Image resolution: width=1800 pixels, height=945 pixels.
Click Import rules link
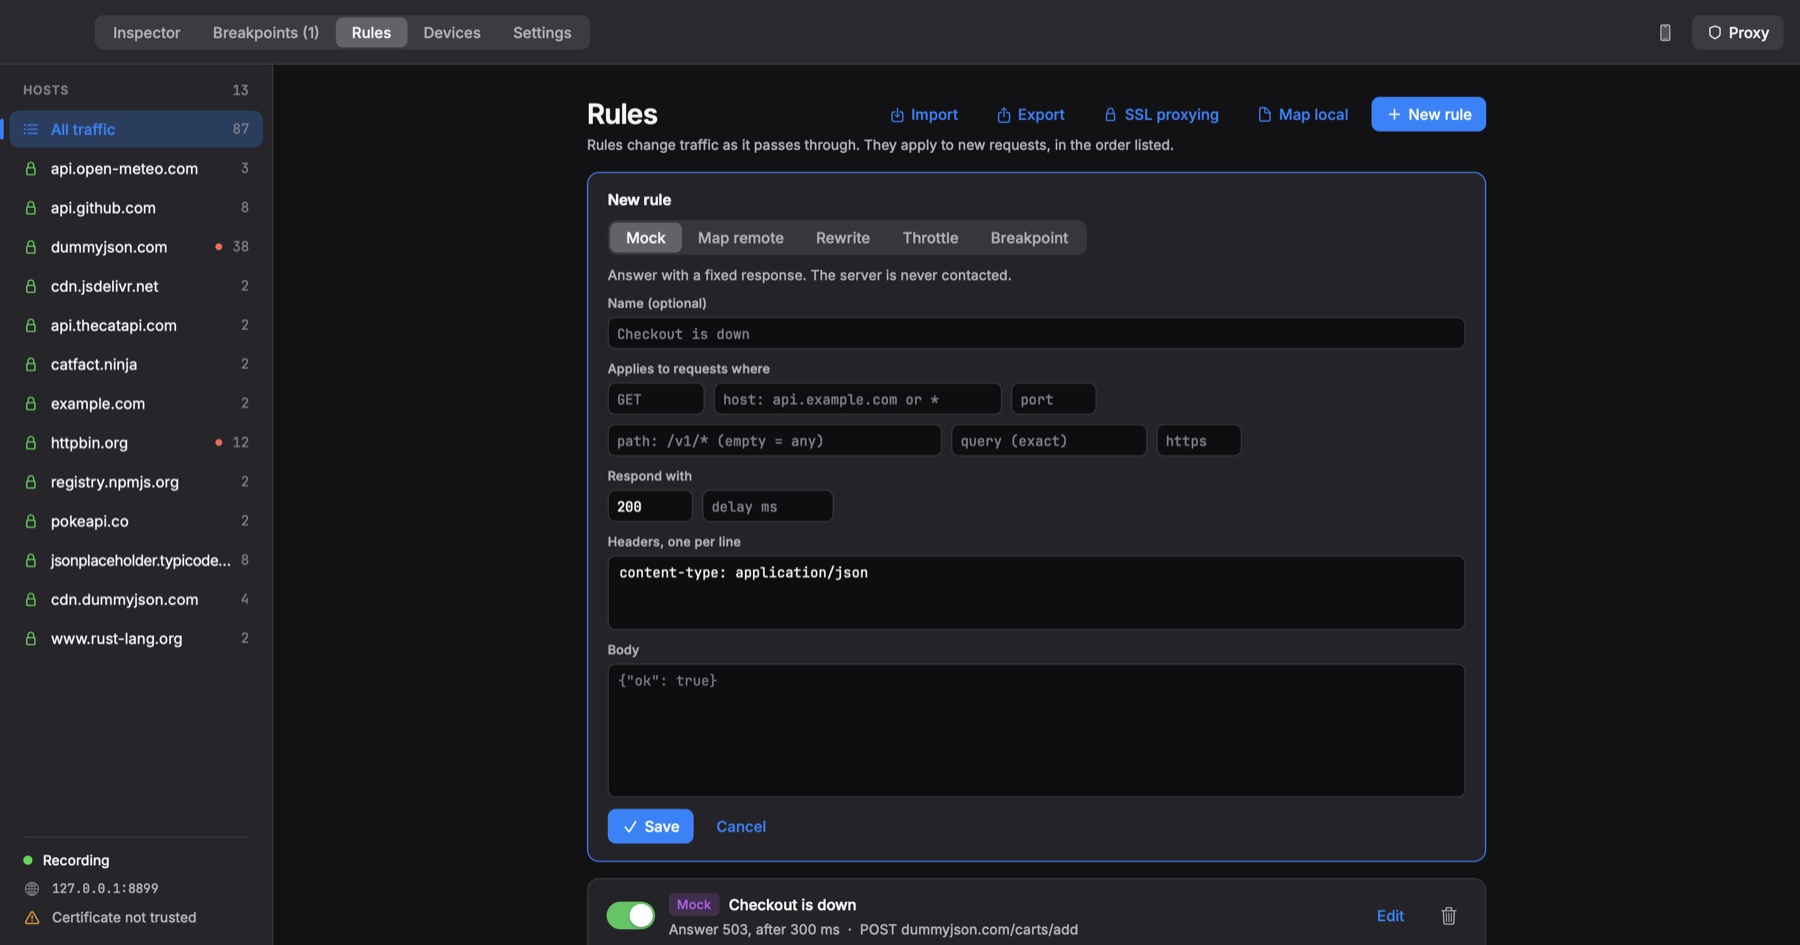(924, 115)
